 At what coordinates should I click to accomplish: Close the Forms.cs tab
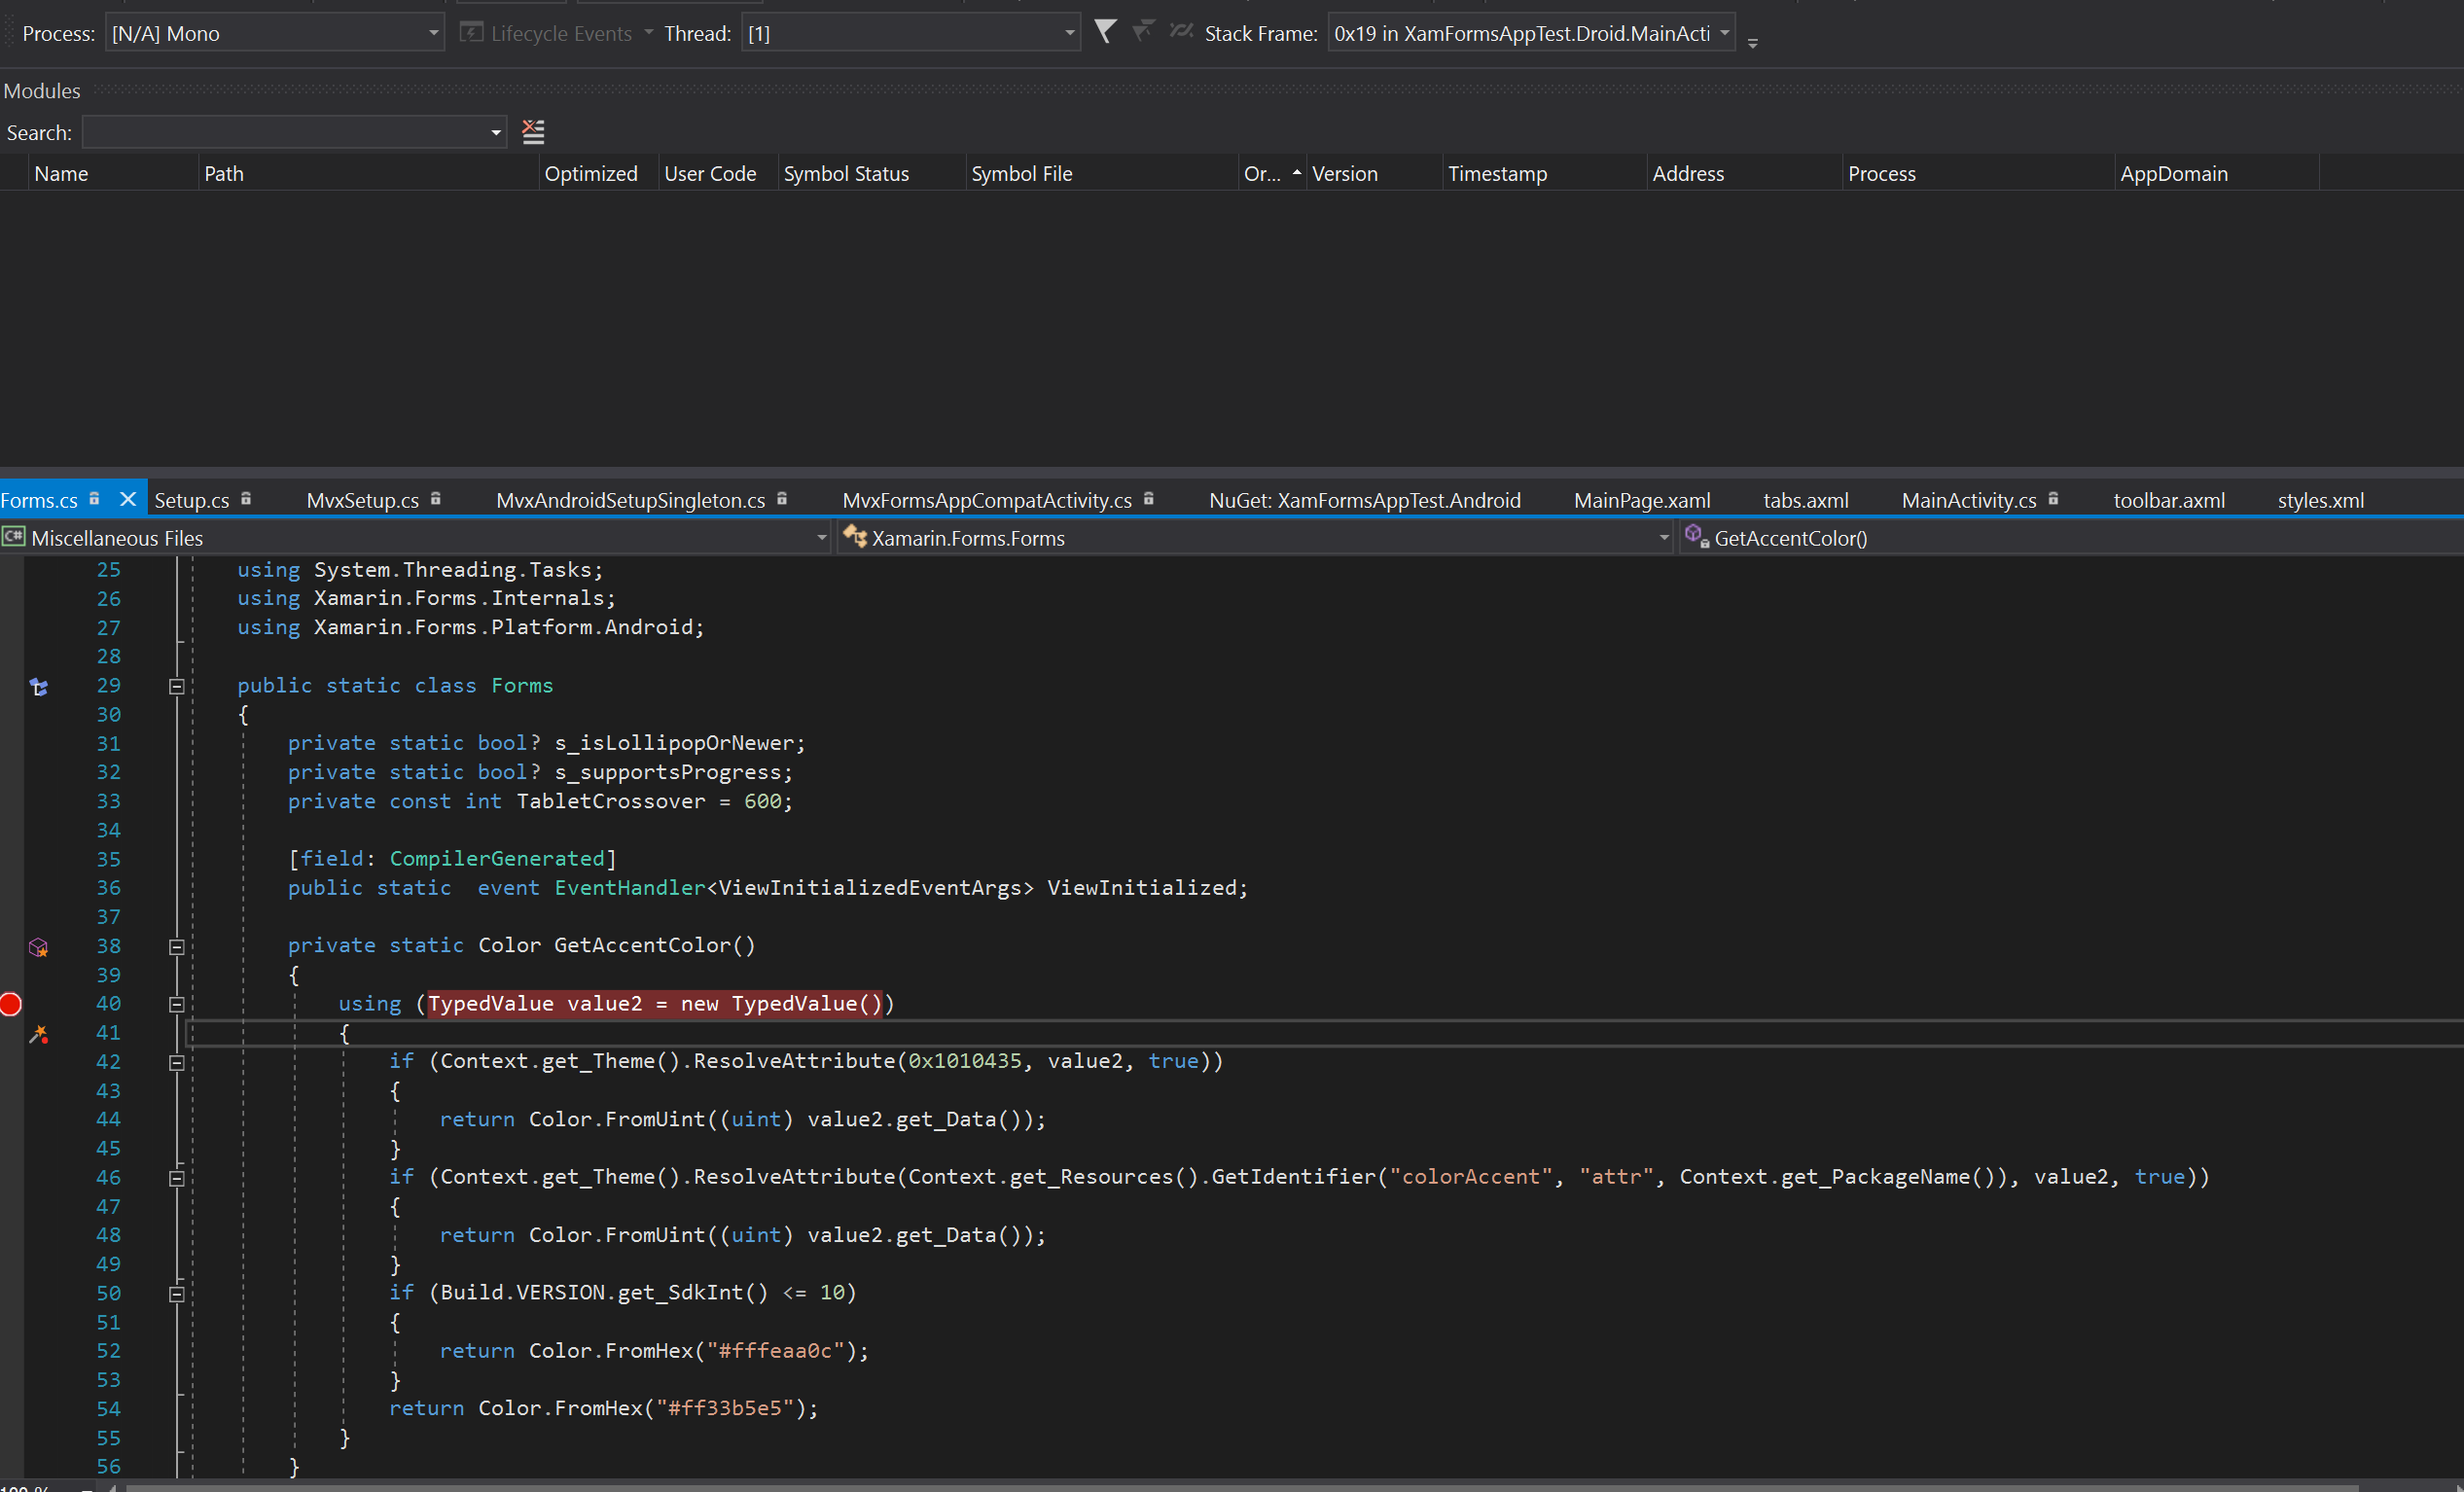click(x=128, y=499)
